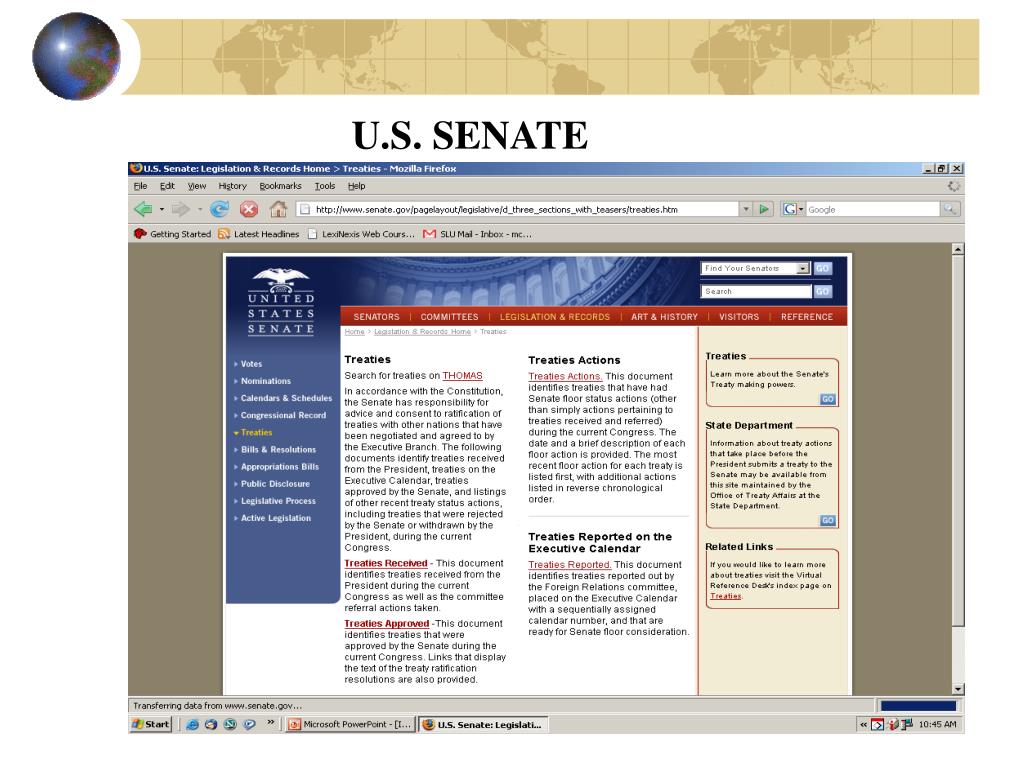Screen dimensions: 1024x768
Task: Open the back history dropdown arrow
Action: pos(161,210)
